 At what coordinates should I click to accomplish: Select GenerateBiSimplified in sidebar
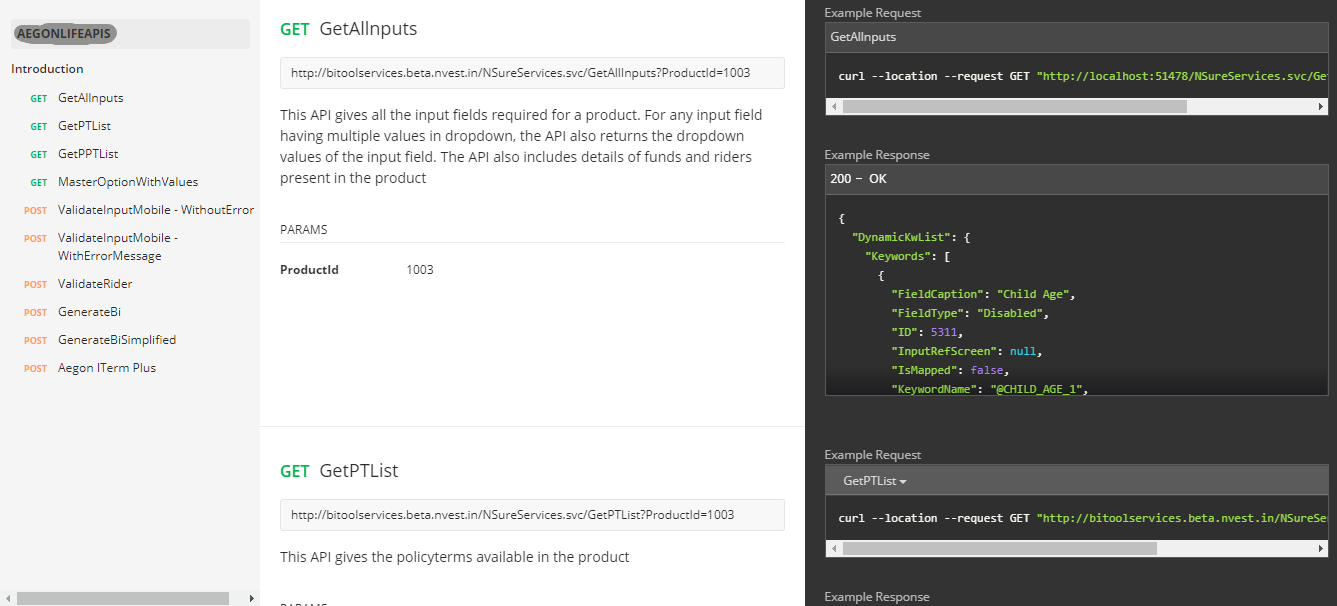(x=116, y=340)
